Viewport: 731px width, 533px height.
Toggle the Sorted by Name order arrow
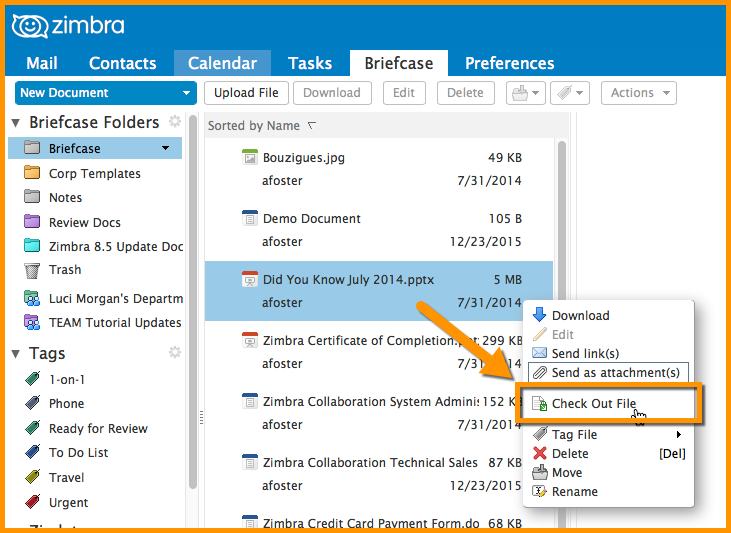click(x=312, y=125)
